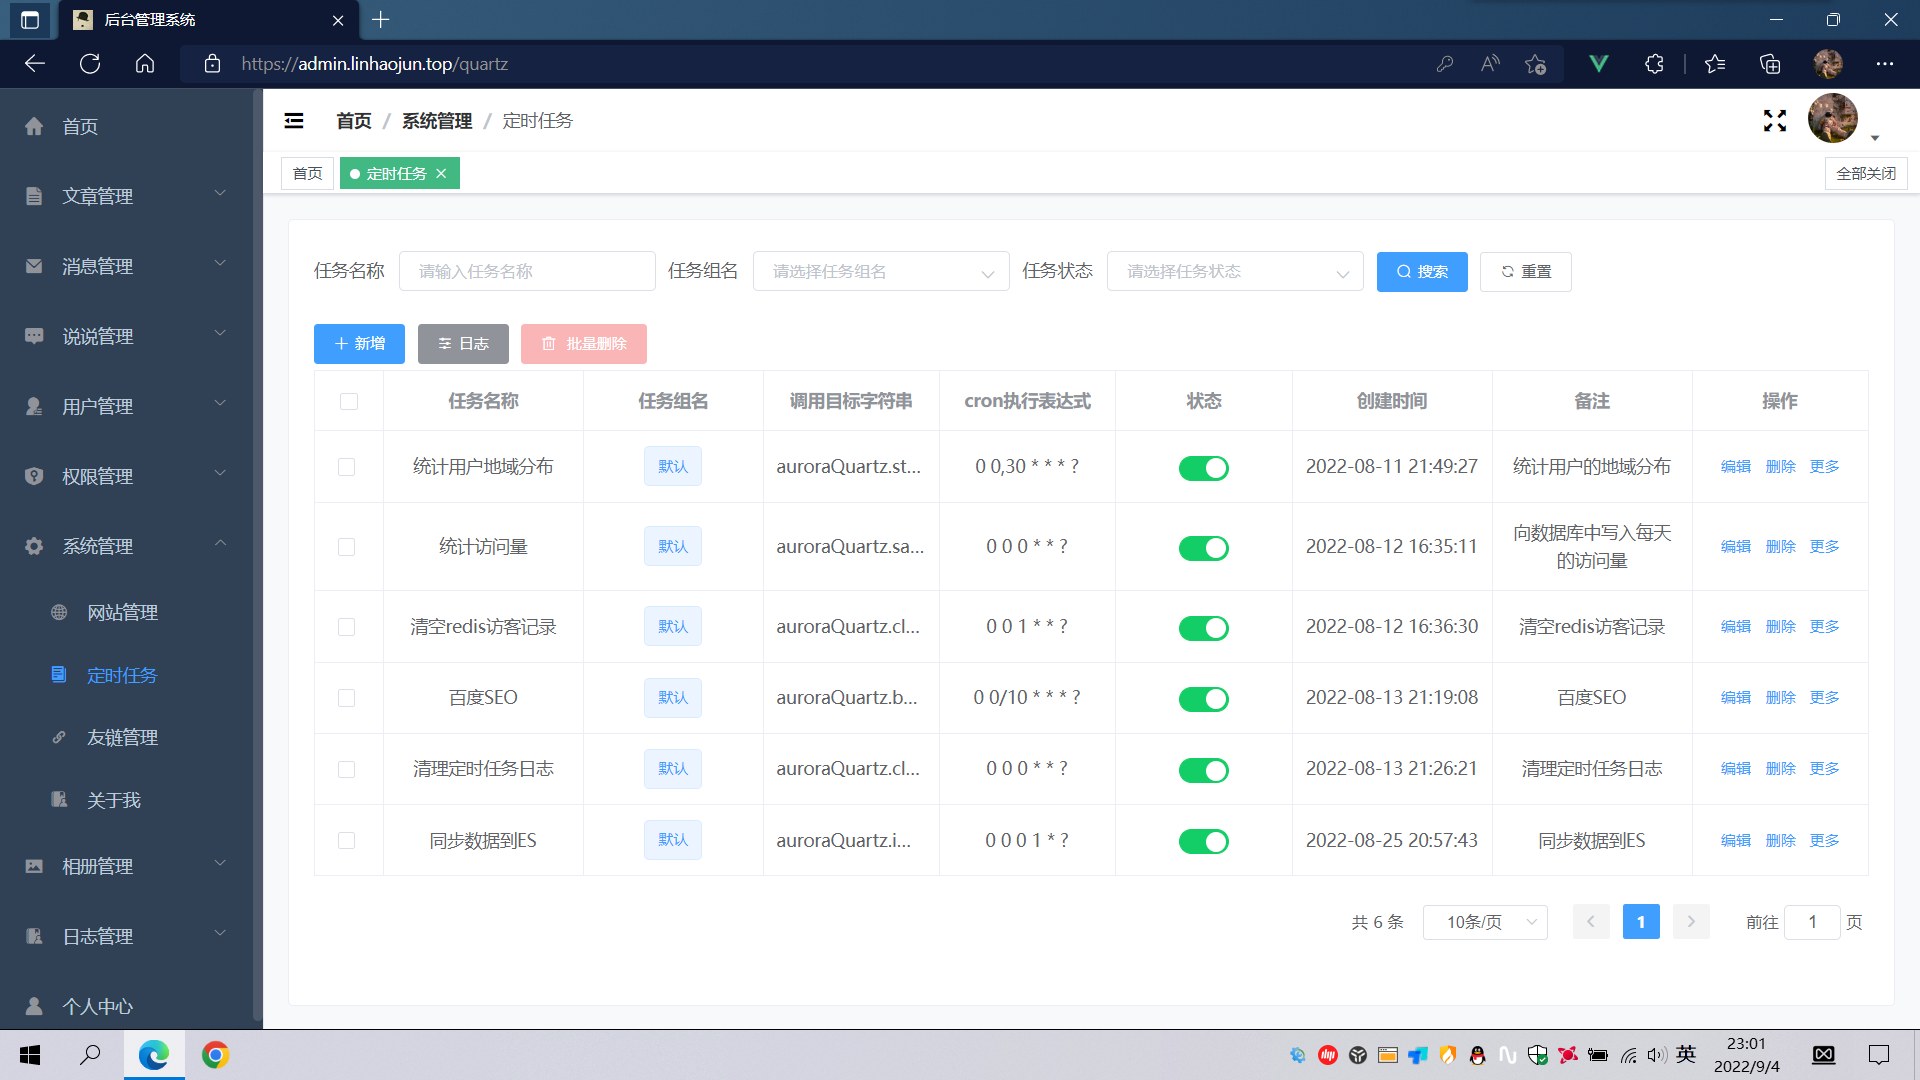This screenshot has height=1080, width=1920.
Task: Click the 说说管理 chat icon
Action: point(34,336)
